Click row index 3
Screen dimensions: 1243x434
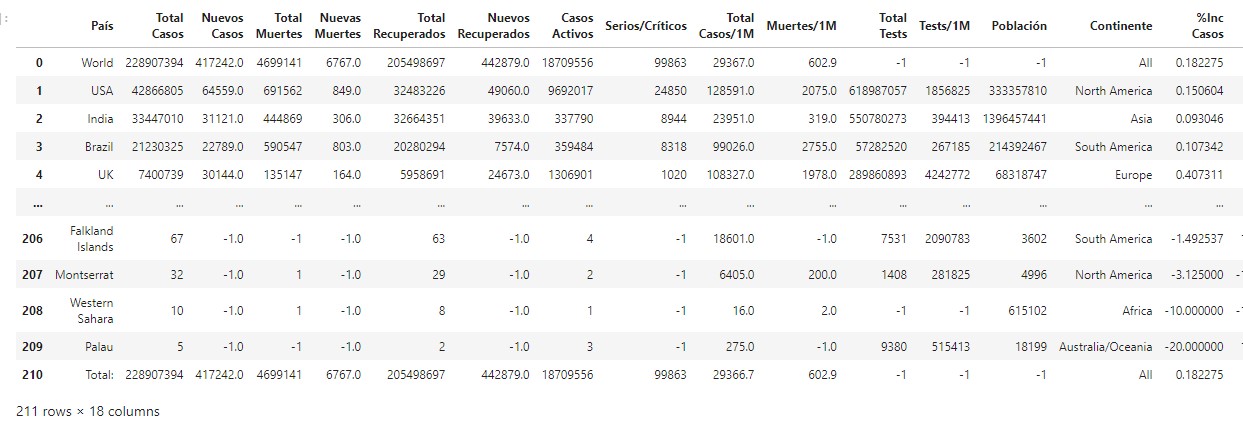[40, 147]
